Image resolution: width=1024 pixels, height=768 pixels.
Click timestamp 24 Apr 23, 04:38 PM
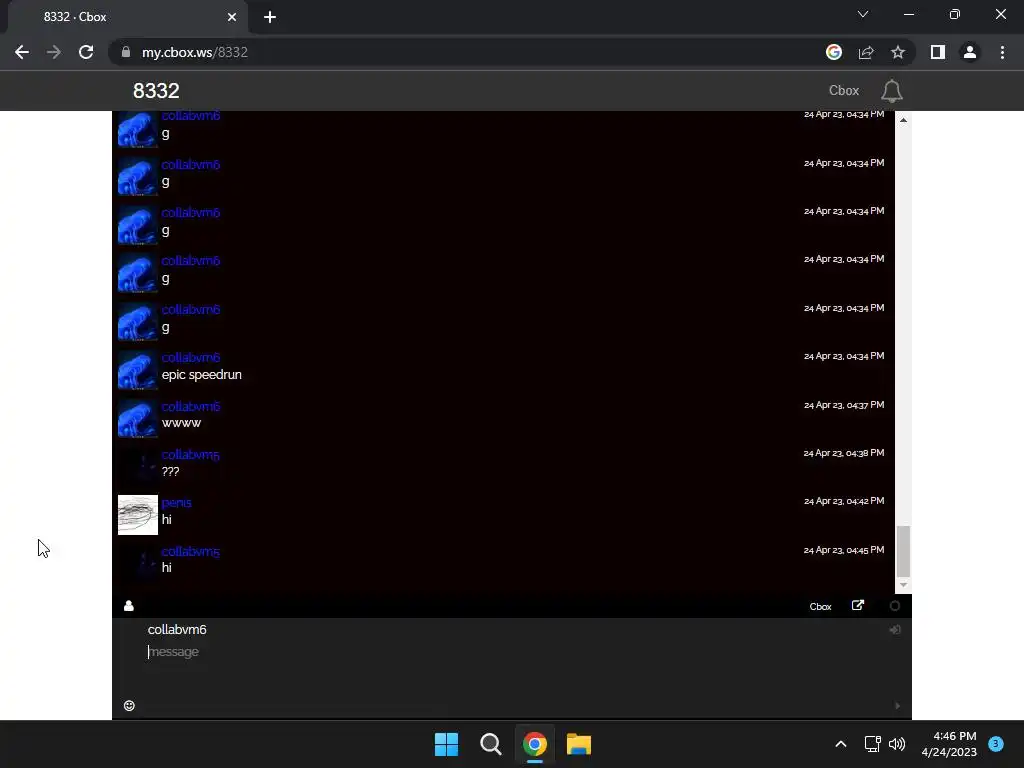[844, 453]
